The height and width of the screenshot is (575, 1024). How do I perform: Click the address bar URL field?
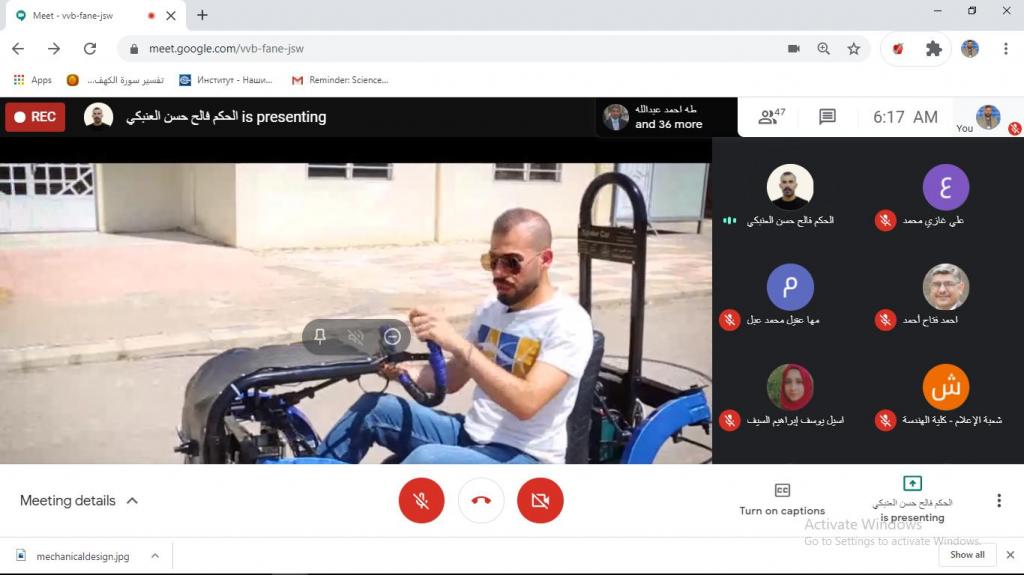[450, 48]
